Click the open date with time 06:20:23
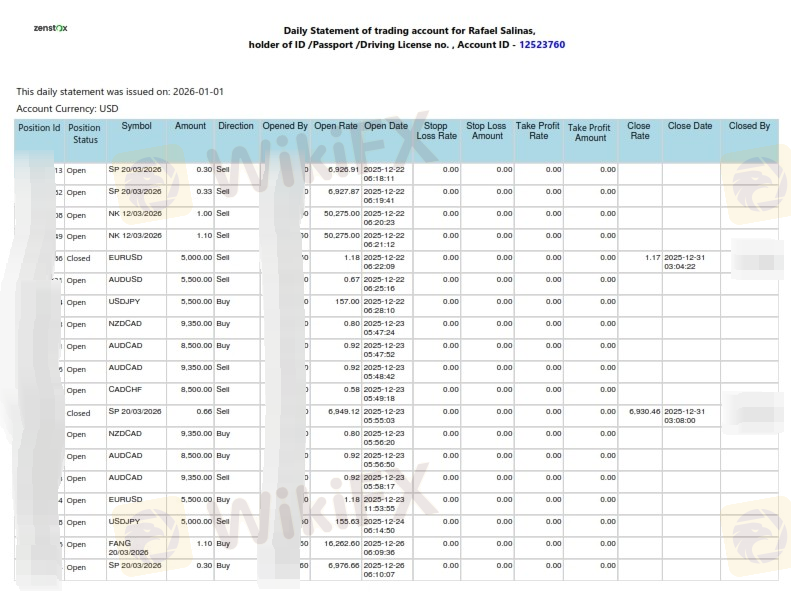The width and height of the screenshot is (791, 612). [x=387, y=218]
